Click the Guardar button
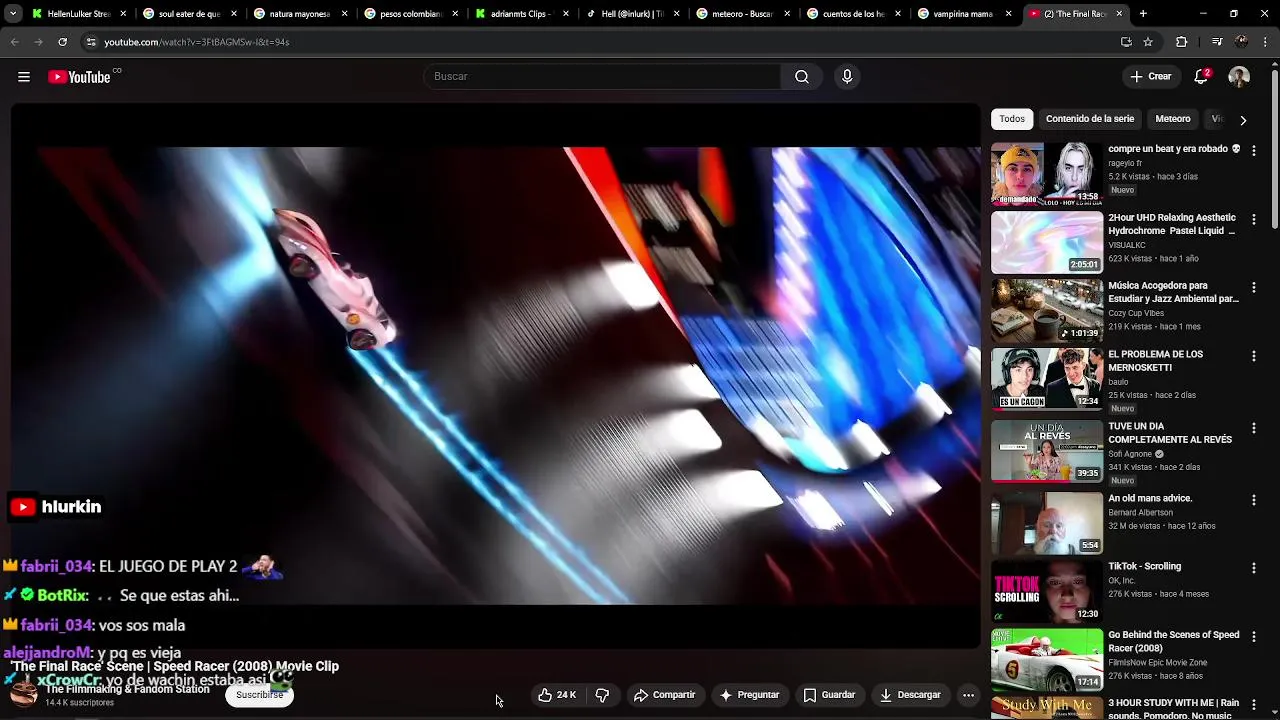 click(x=829, y=695)
